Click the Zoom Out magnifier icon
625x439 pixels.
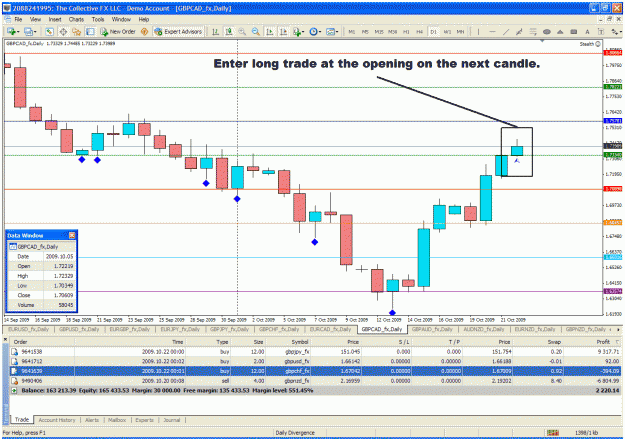(x=256, y=31)
